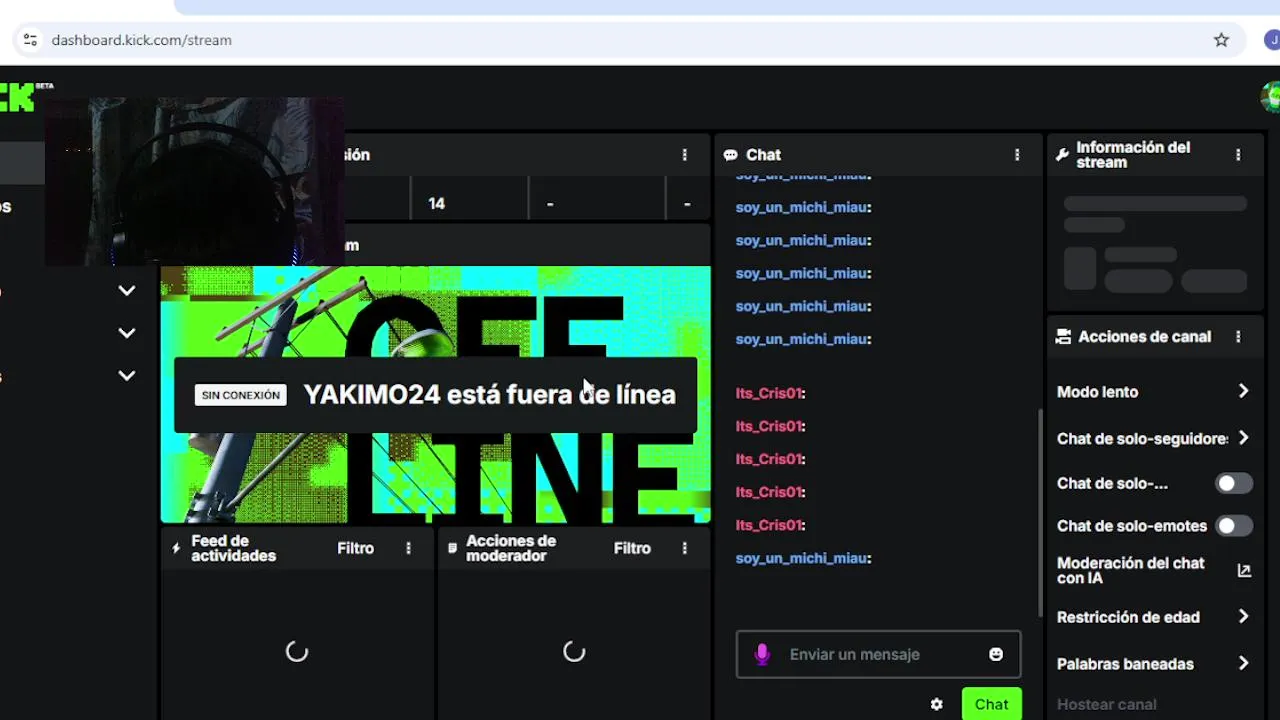Expand Restricción de edad settings
Viewport: 1280px width, 720px height.
[1243, 617]
